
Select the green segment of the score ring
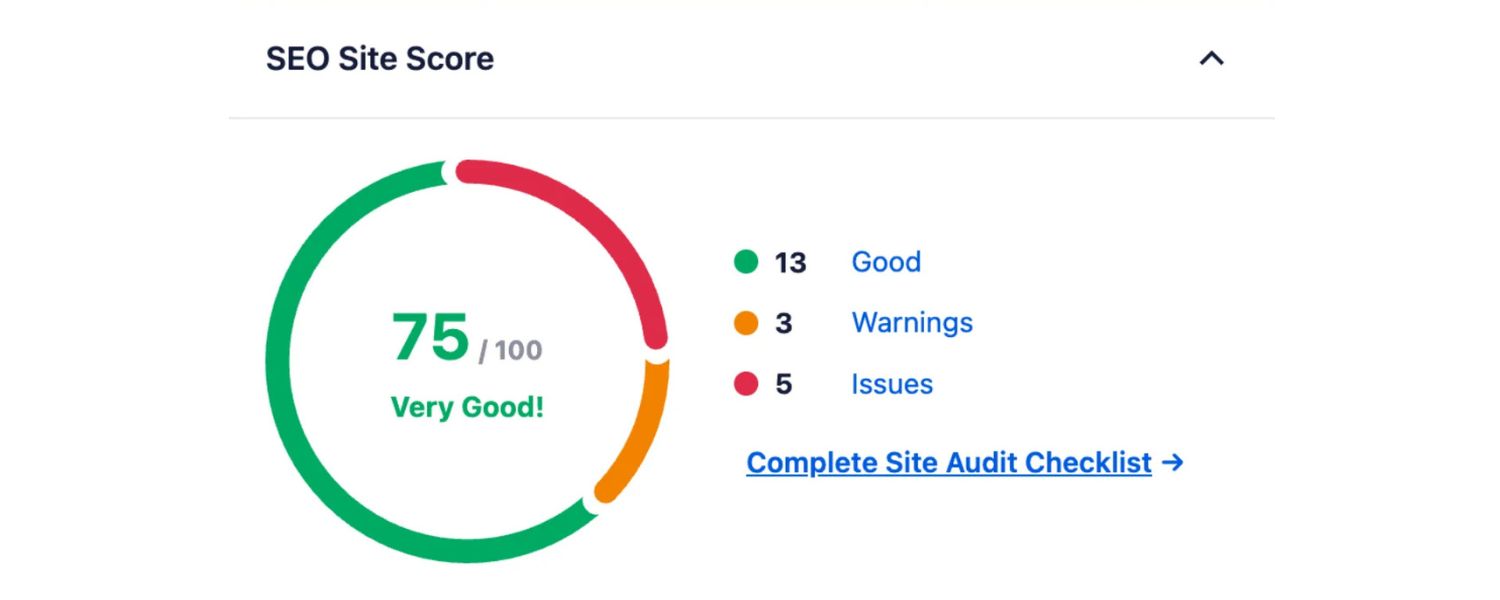[277, 360]
